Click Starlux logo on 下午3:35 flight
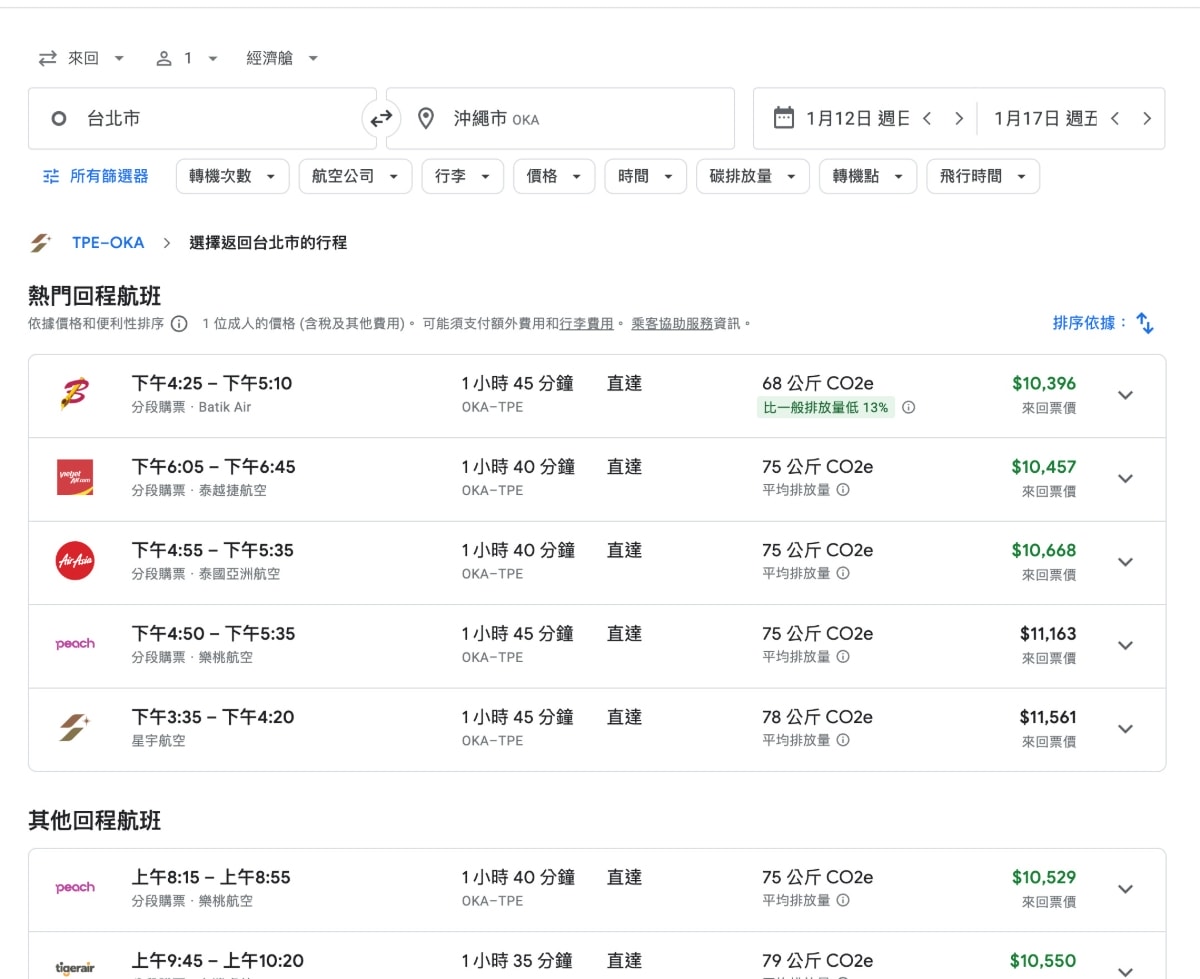The width and height of the screenshot is (1200, 979). (x=75, y=729)
